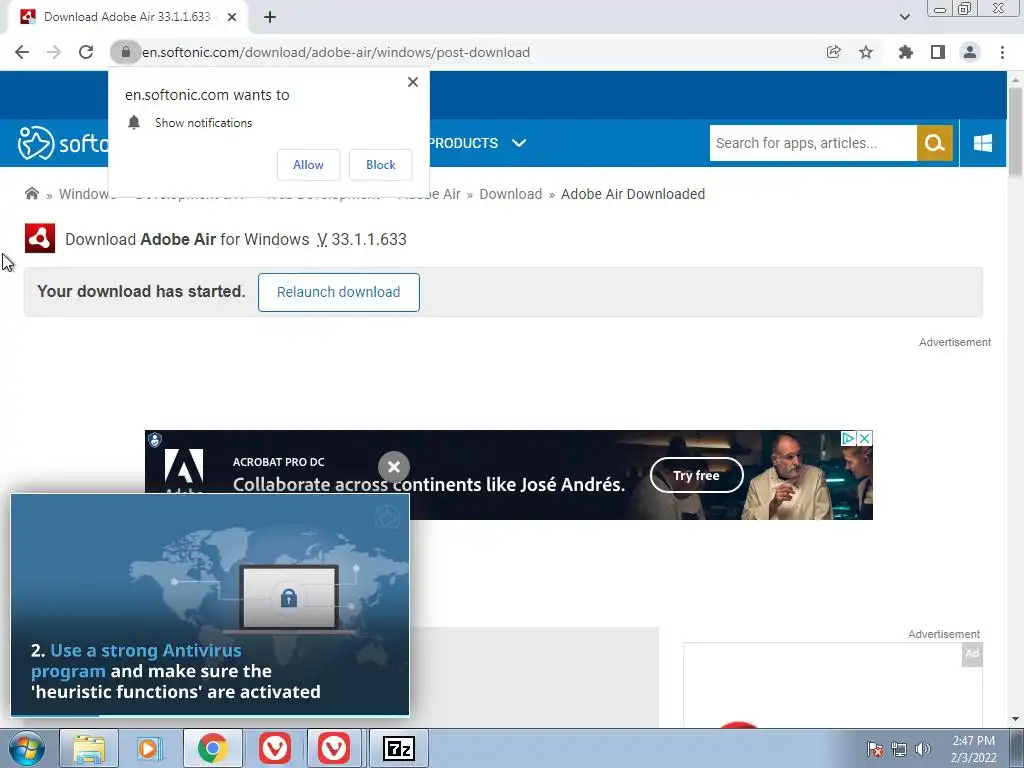Click the network tray icon

(x=899, y=749)
